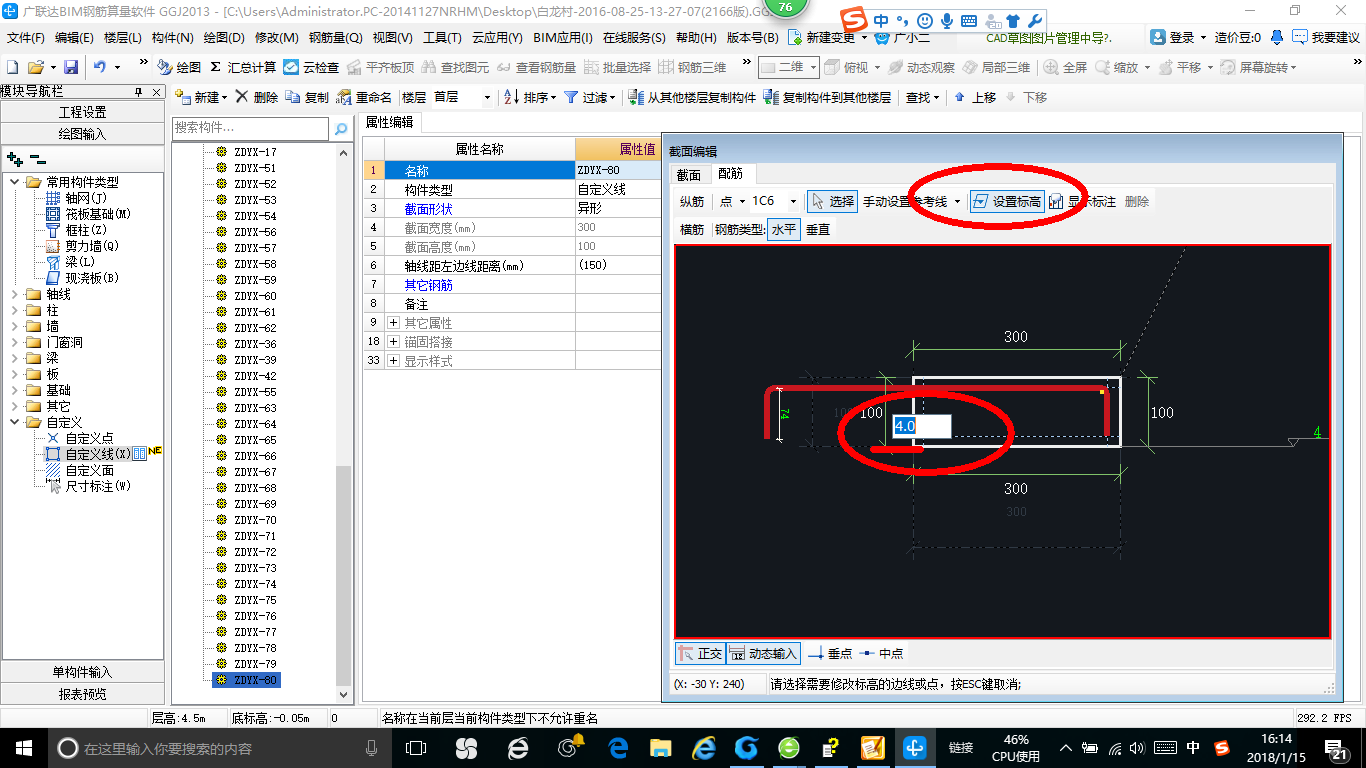Open 楼层 首层 floor dropdown
Screen dimensions: 1366x768
tap(487, 97)
